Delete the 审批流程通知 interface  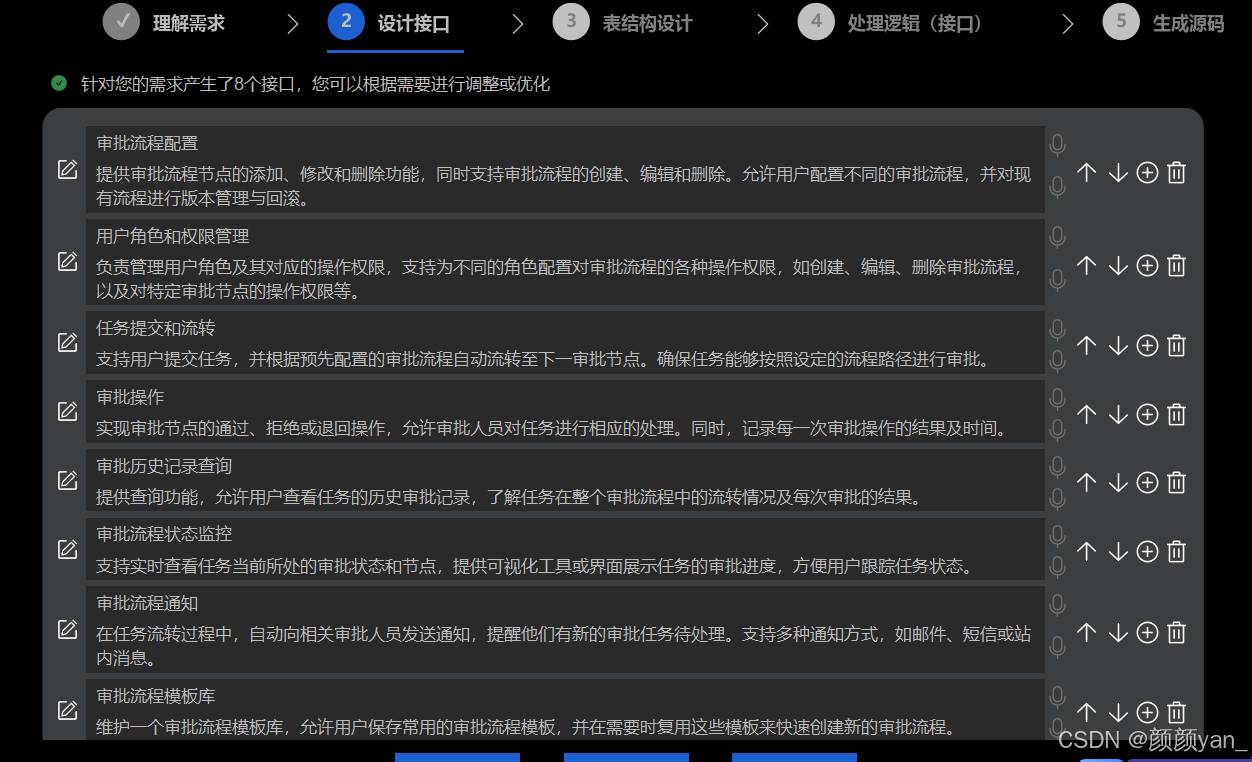click(x=1177, y=632)
